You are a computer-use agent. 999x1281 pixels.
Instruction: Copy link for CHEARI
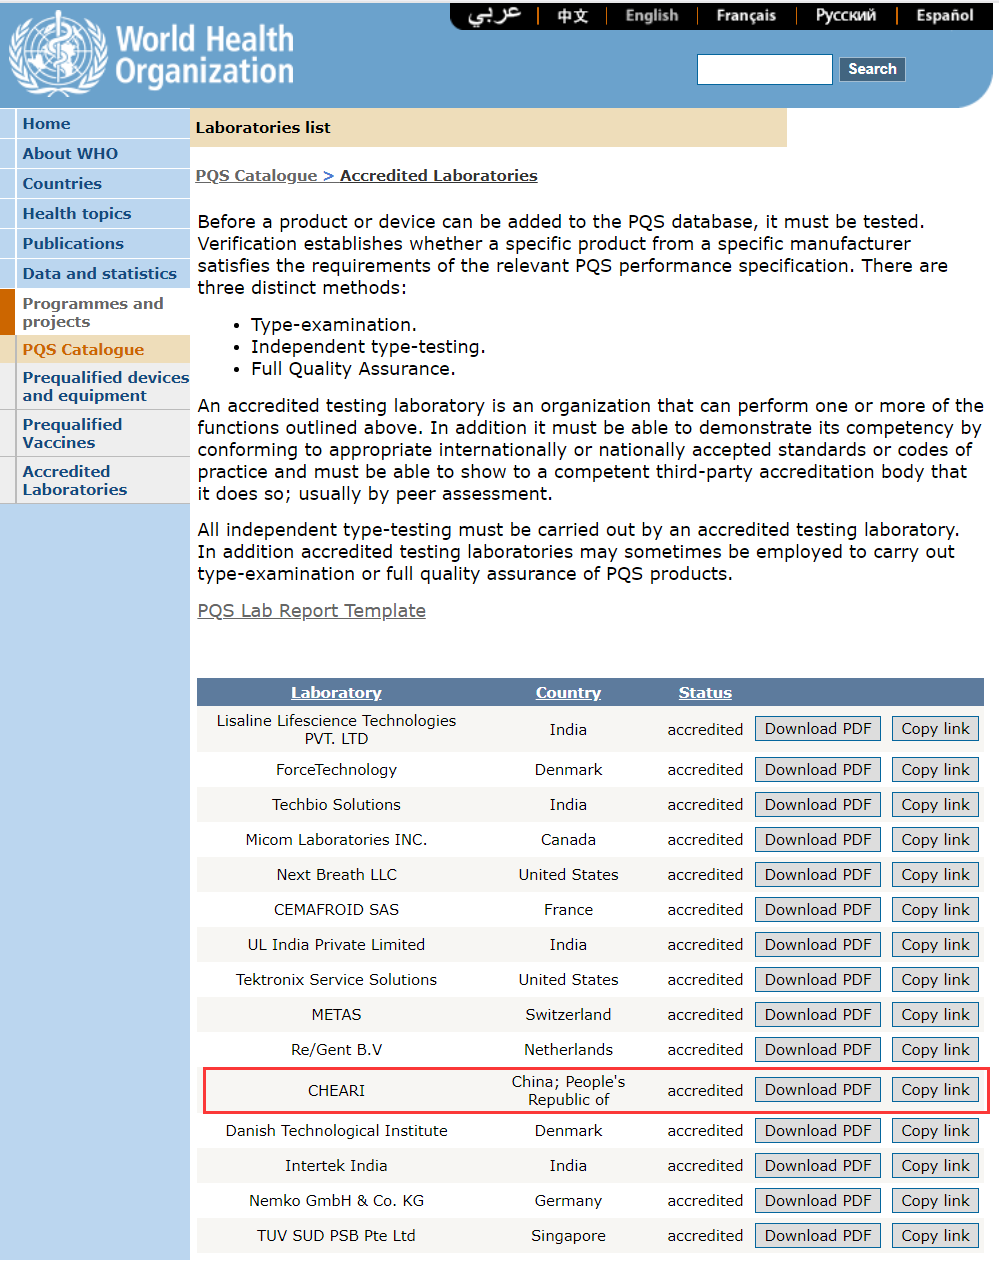coord(935,1090)
